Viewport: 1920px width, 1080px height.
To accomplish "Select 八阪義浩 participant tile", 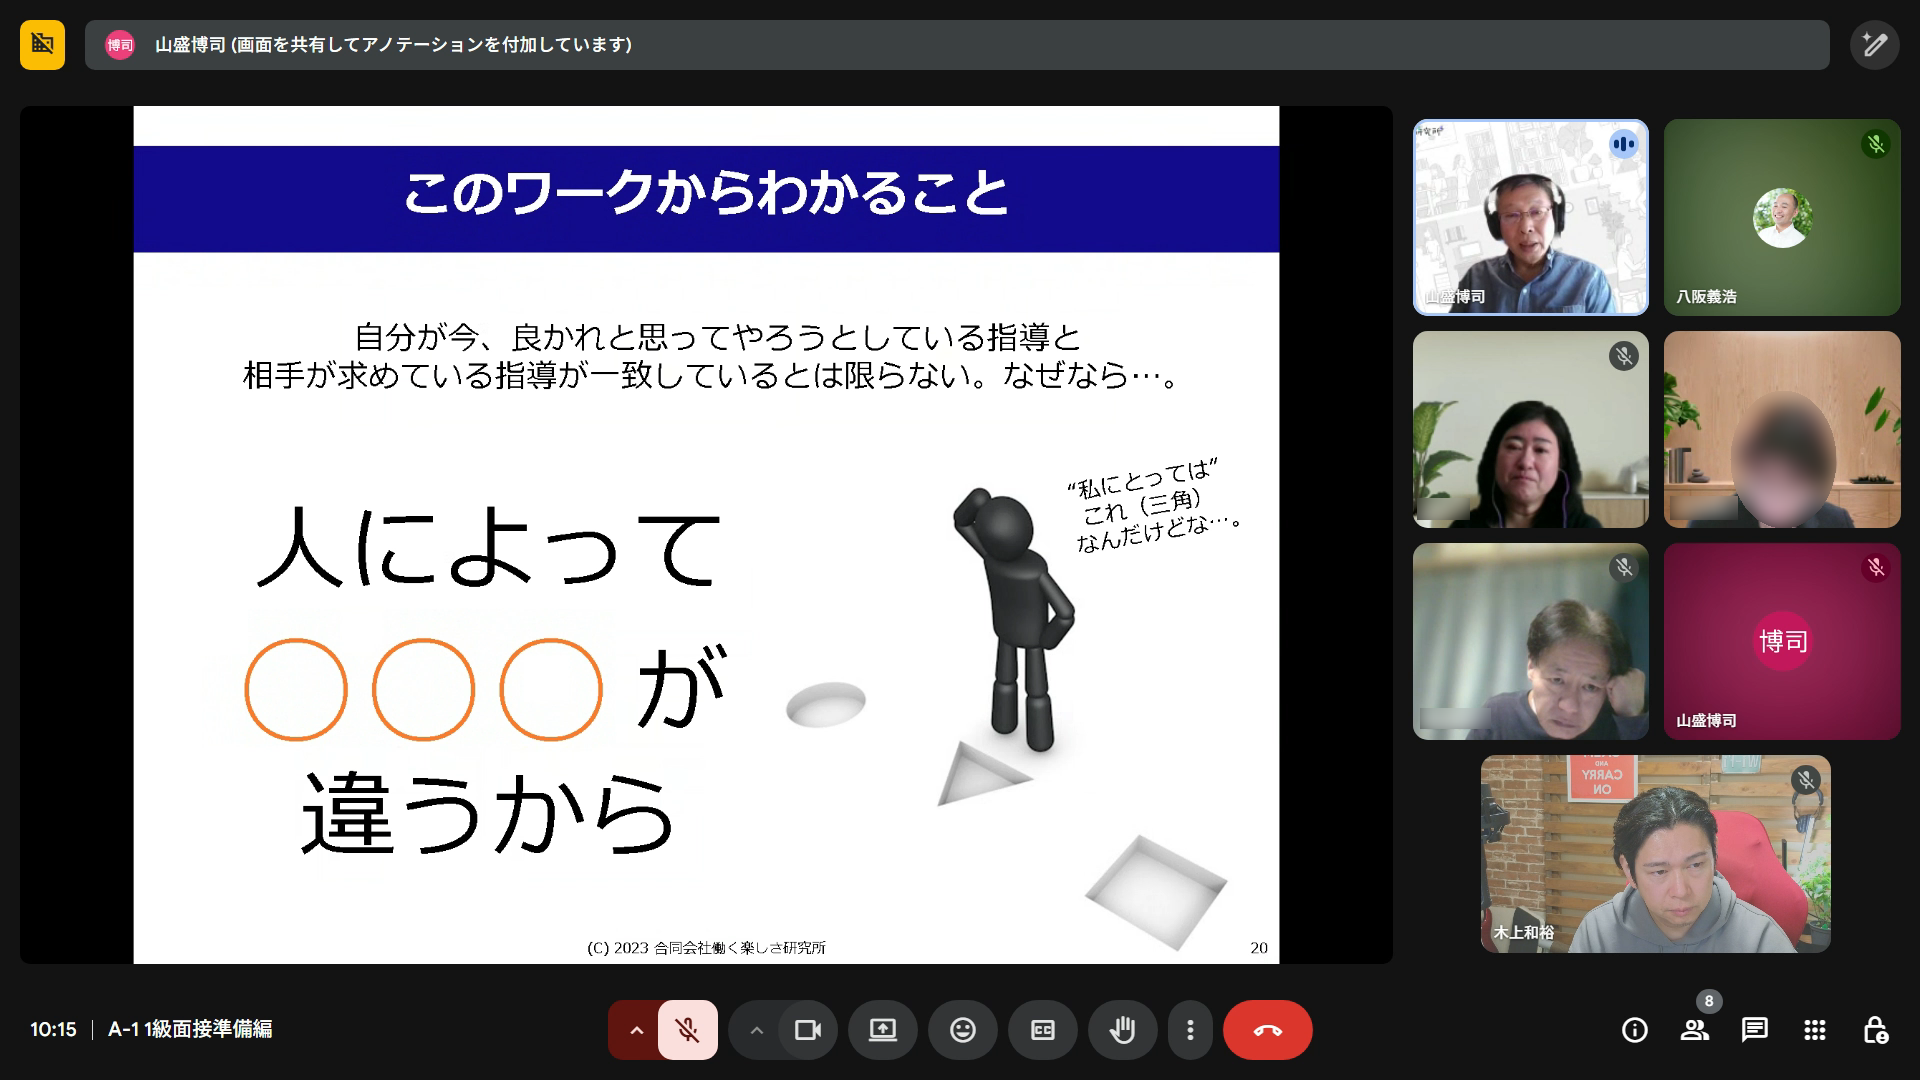I will [x=1781, y=218].
